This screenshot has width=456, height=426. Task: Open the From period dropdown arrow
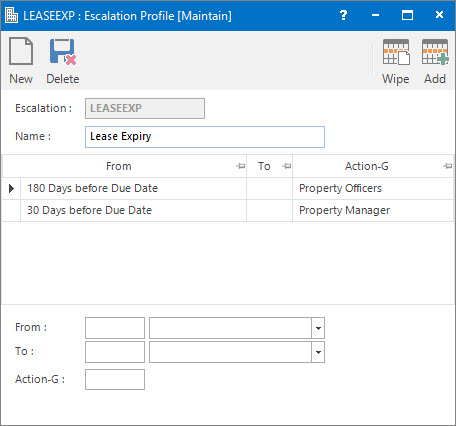[x=318, y=328]
